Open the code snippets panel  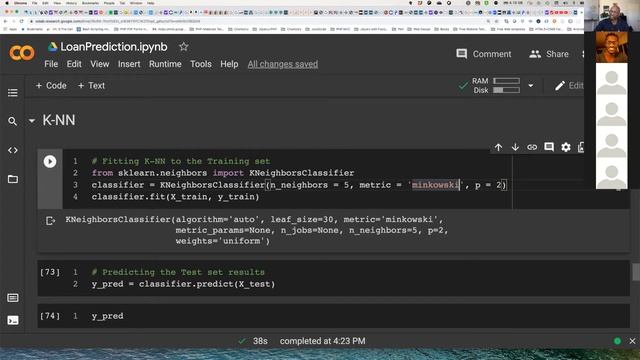click(13, 150)
